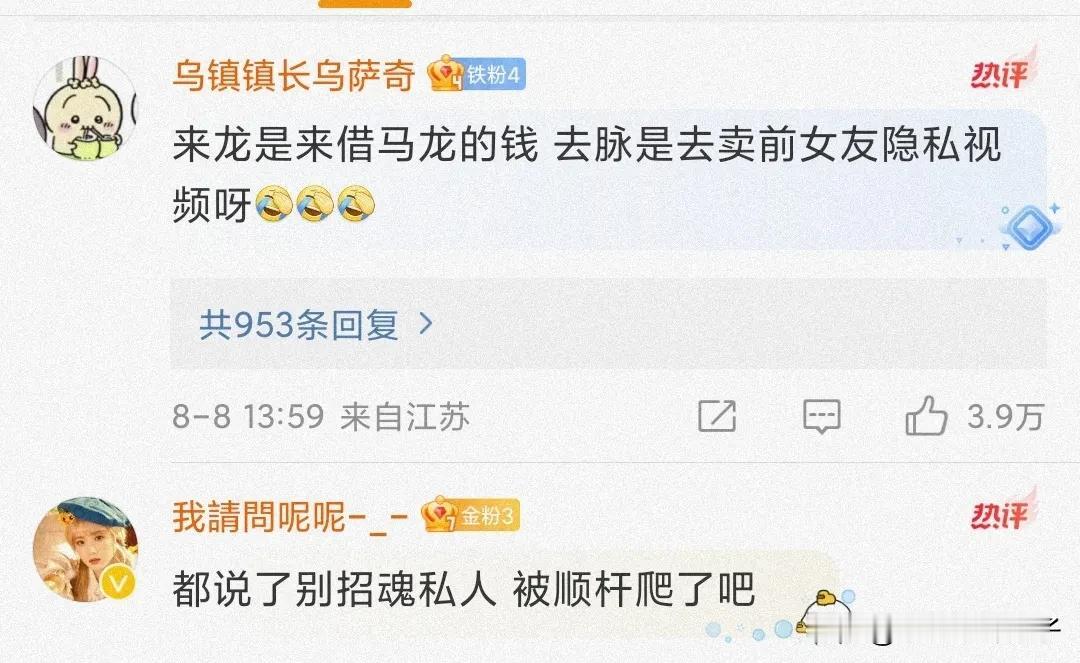Viewport: 1080px width, 663px height.
Task: Tap the chevron beside 953 replies
Action: click(x=426, y=323)
